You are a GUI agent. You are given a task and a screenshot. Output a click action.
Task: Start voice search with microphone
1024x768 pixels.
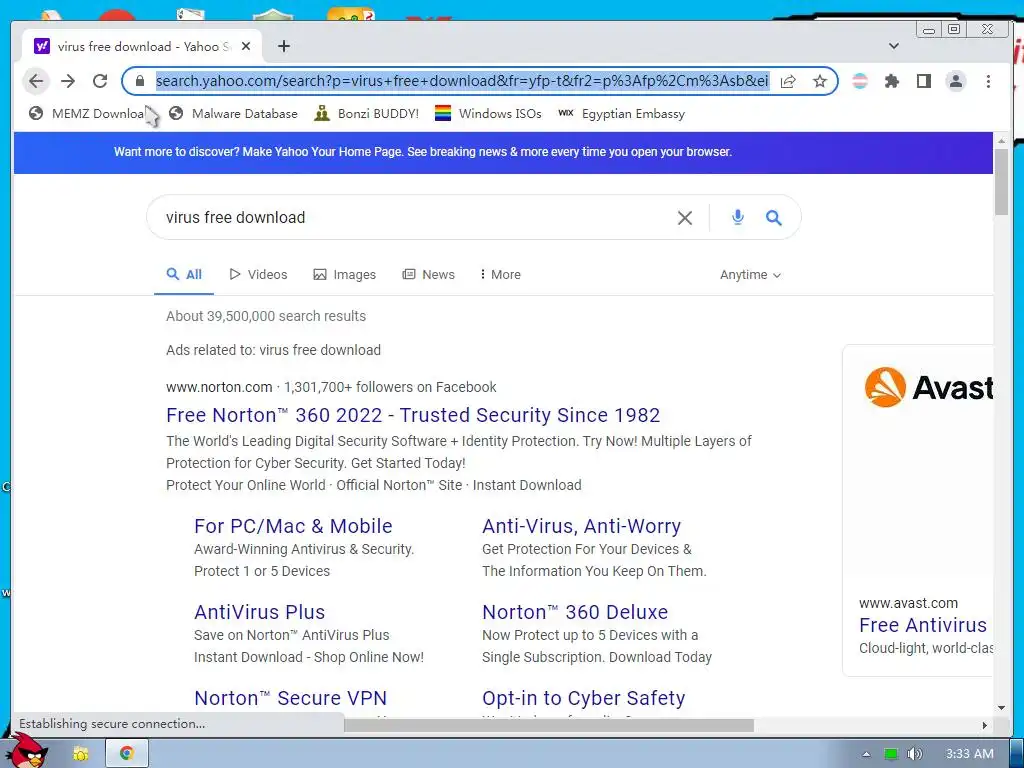pyautogui.click(x=738, y=217)
